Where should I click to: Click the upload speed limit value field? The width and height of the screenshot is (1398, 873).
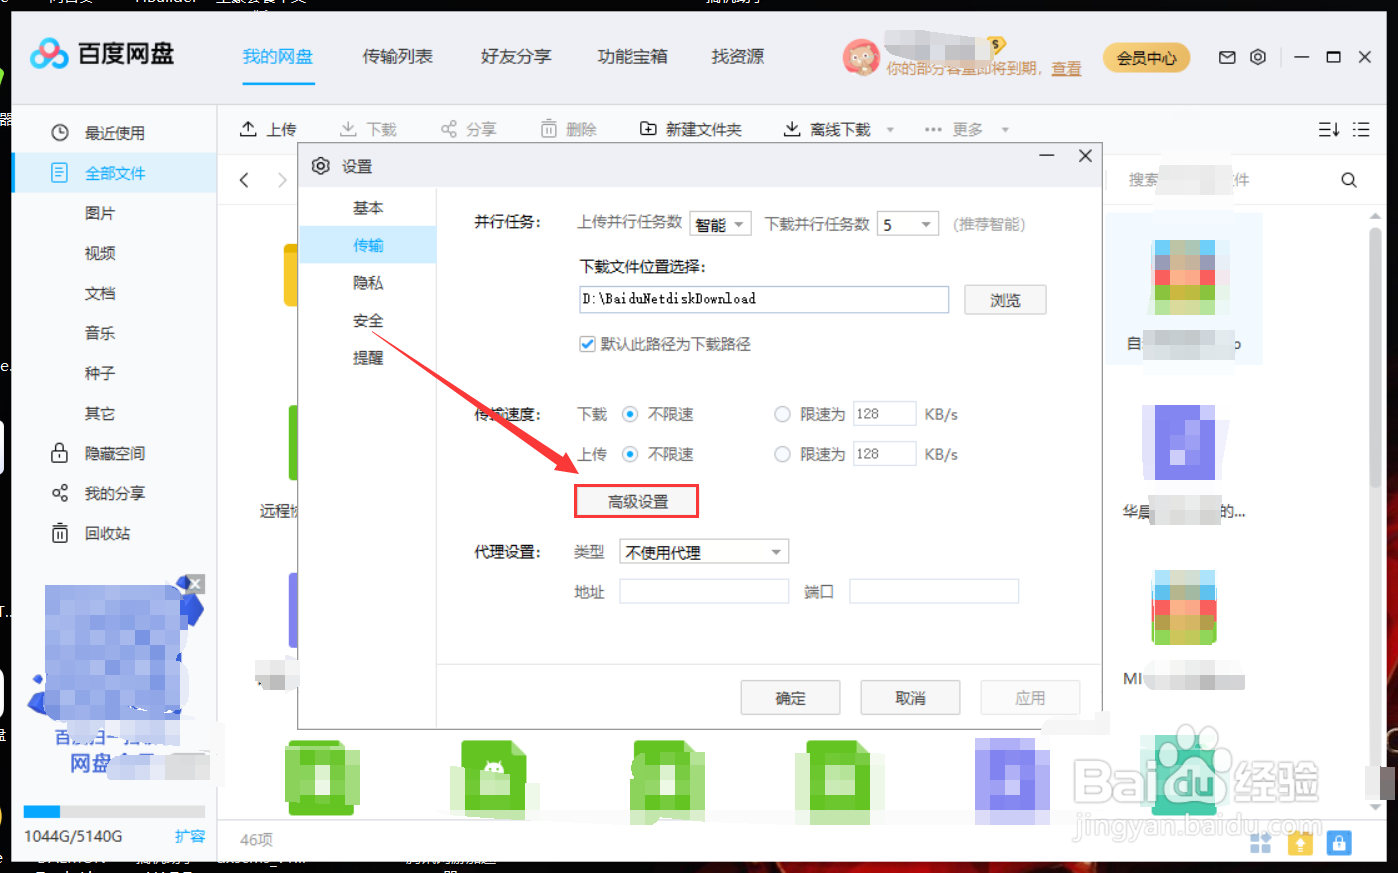coord(884,454)
